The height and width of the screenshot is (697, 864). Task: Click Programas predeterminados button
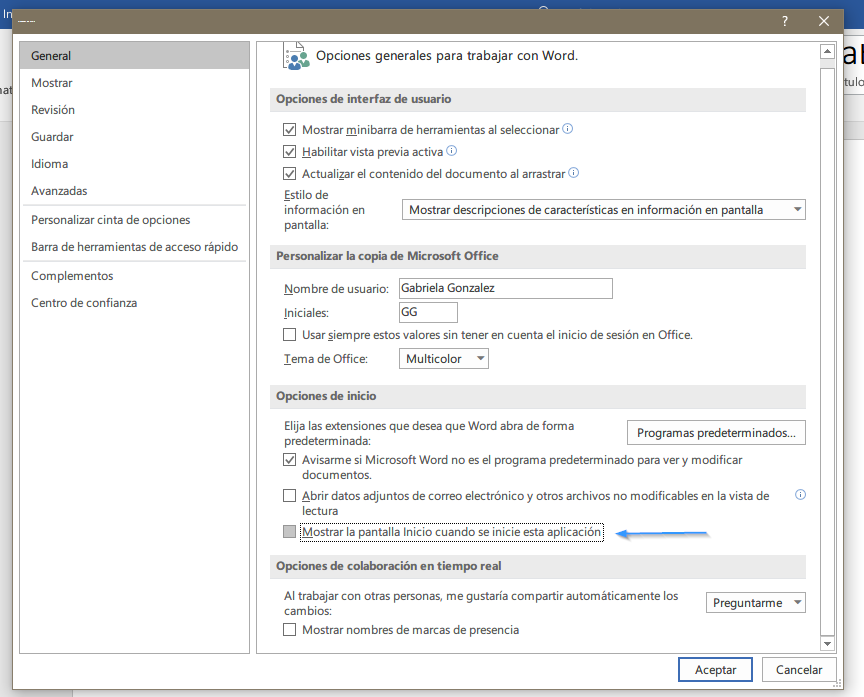(x=716, y=433)
